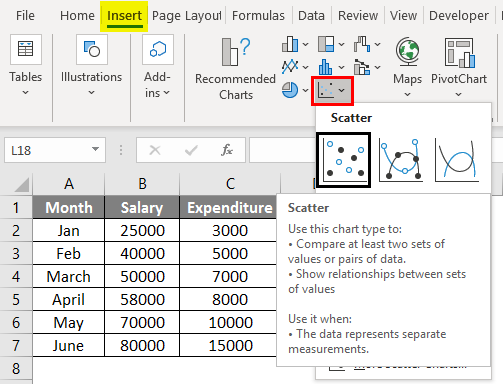Image resolution: width=503 pixels, height=384 pixels.
Task: Choose Scatter with Smooth Lines
Action: click(x=457, y=160)
